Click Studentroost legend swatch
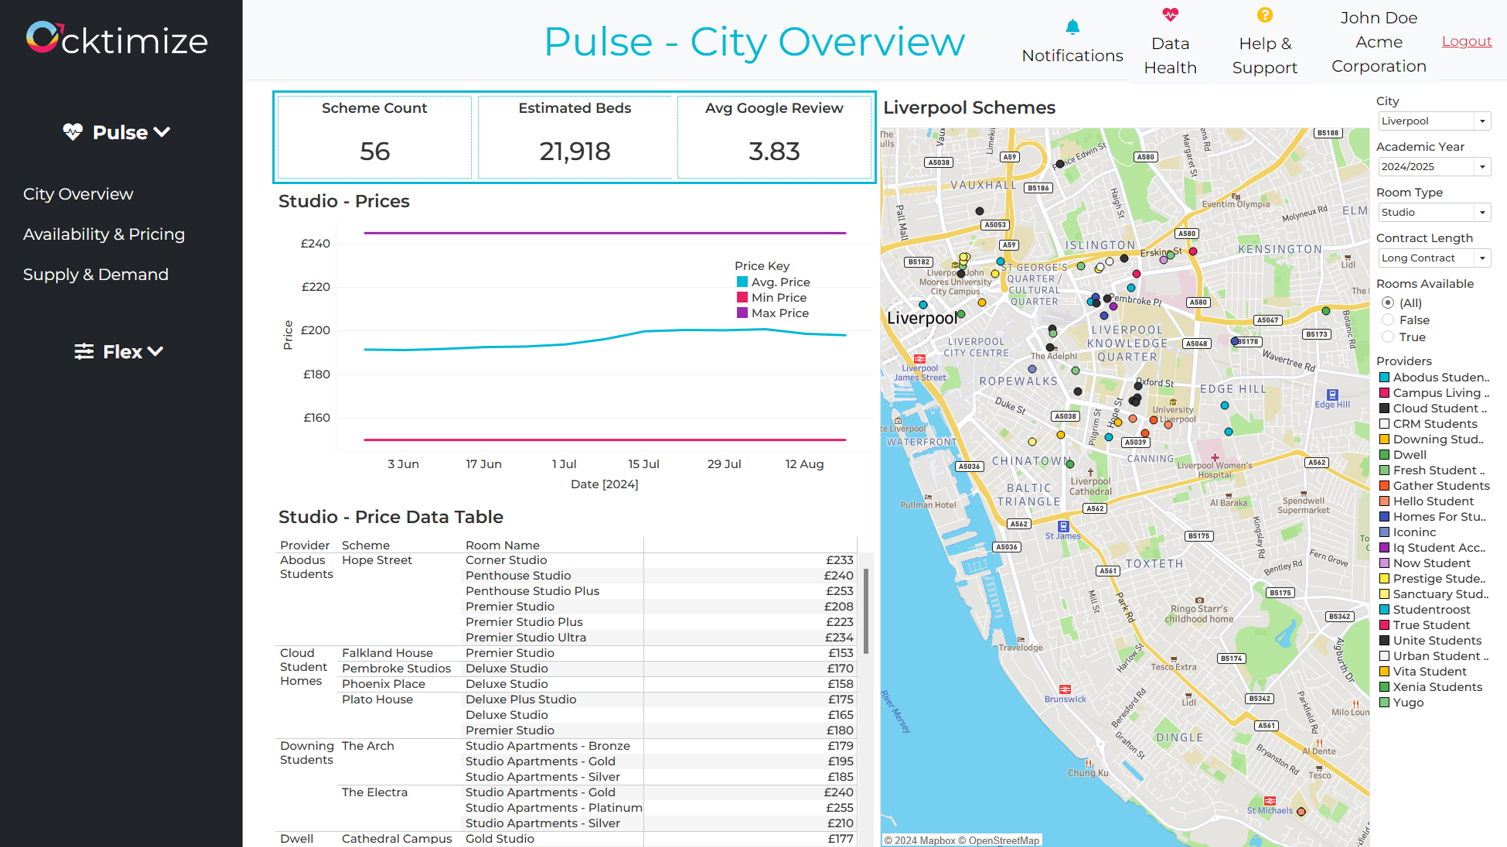 [x=1384, y=610]
